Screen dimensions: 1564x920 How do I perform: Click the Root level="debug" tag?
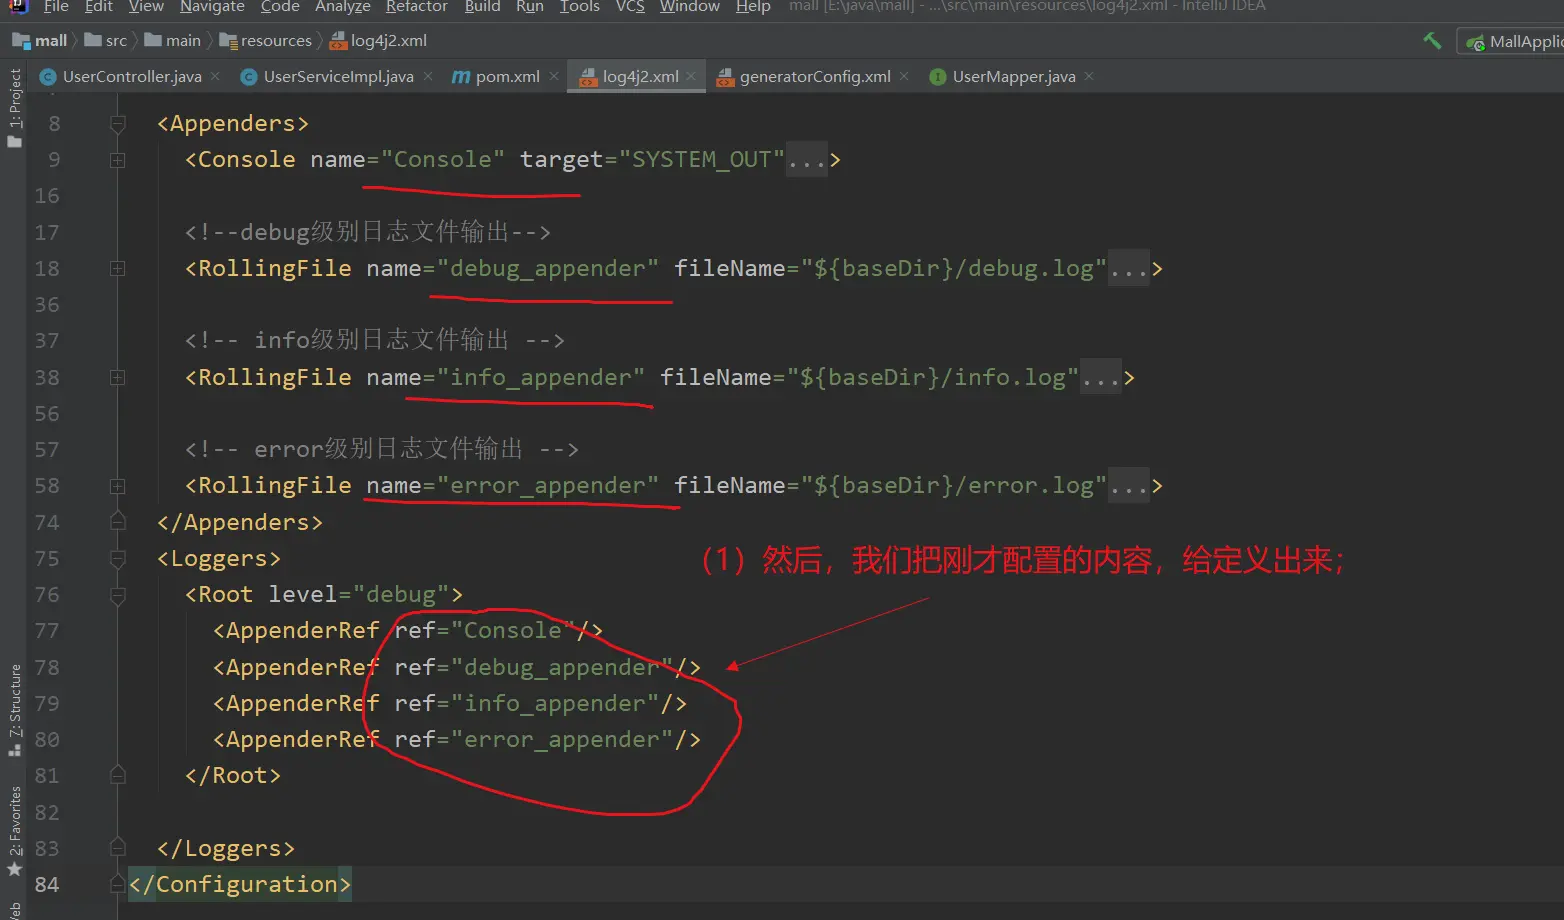tap(324, 595)
